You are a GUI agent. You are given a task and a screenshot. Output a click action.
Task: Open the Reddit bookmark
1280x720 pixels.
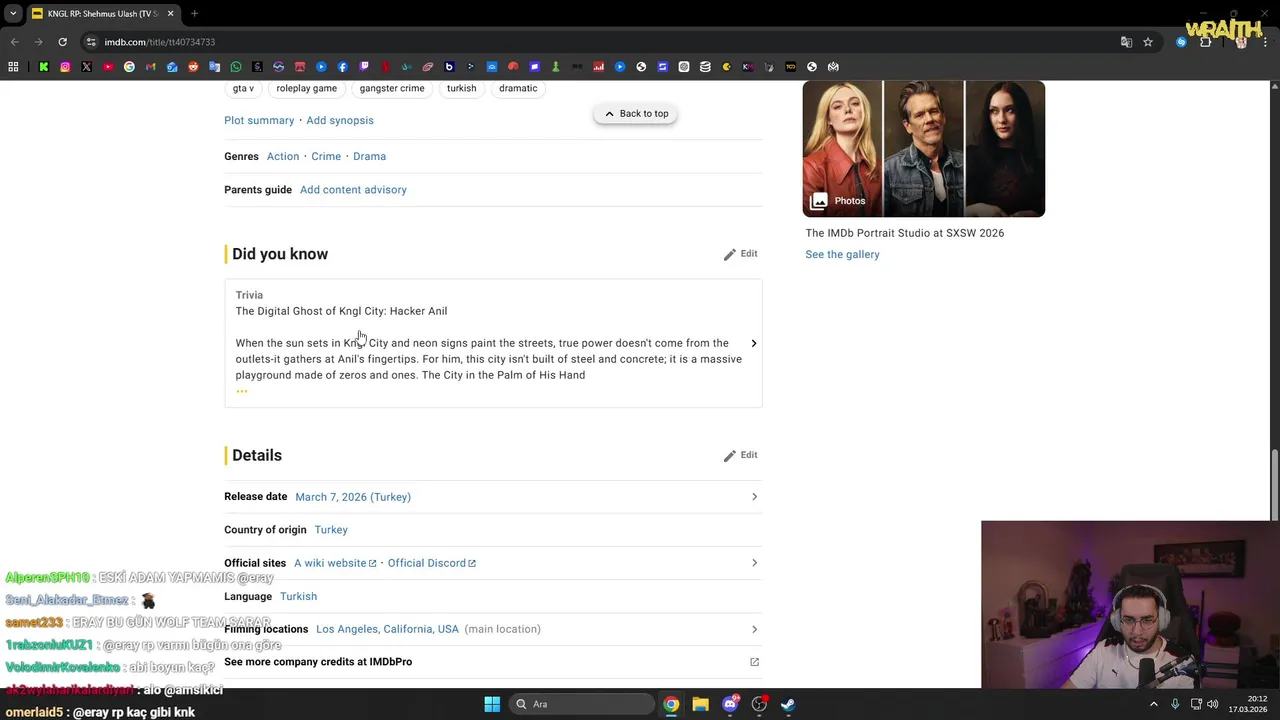coord(193,67)
